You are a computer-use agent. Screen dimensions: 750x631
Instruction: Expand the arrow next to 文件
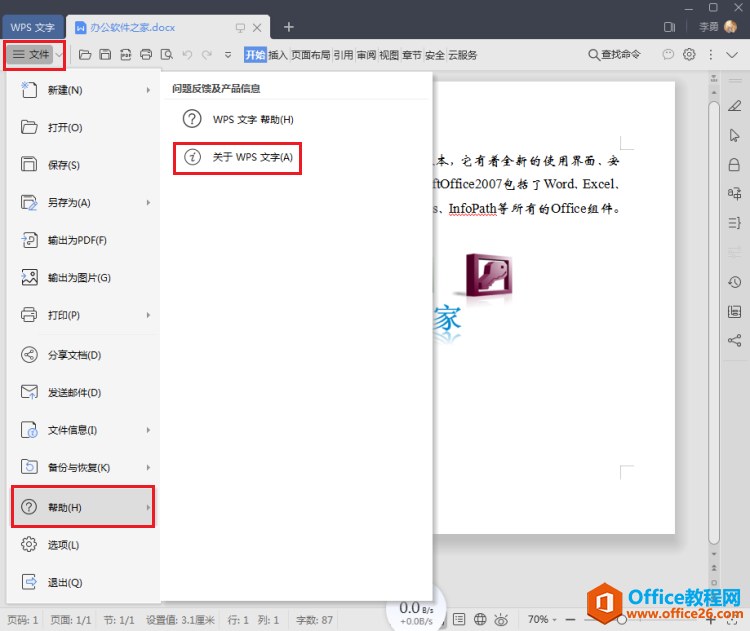(59, 55)
